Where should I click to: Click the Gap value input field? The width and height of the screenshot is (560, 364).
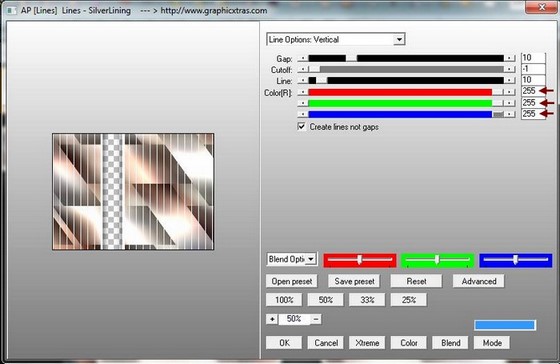point(533,58)
